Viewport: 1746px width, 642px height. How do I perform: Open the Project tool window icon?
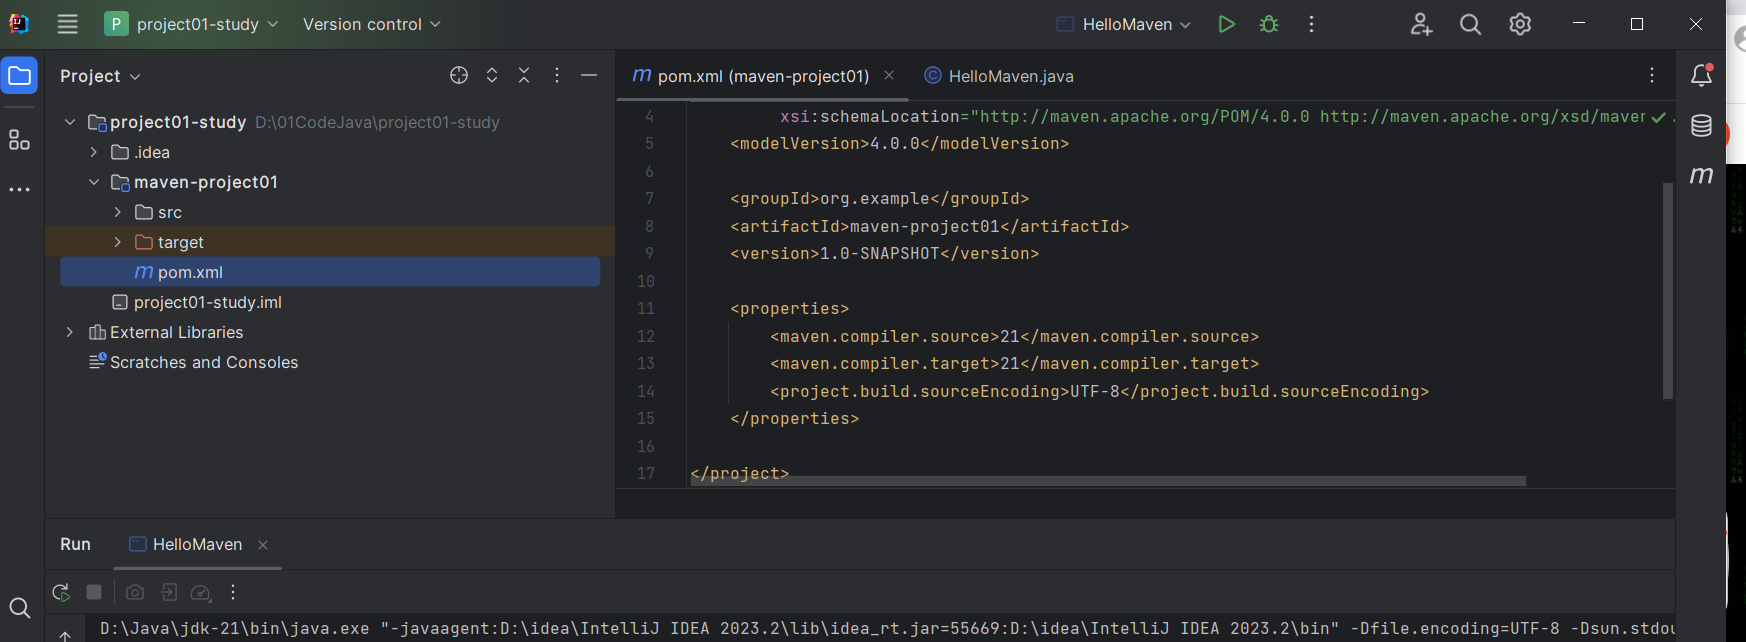click(x=20, y=76)
